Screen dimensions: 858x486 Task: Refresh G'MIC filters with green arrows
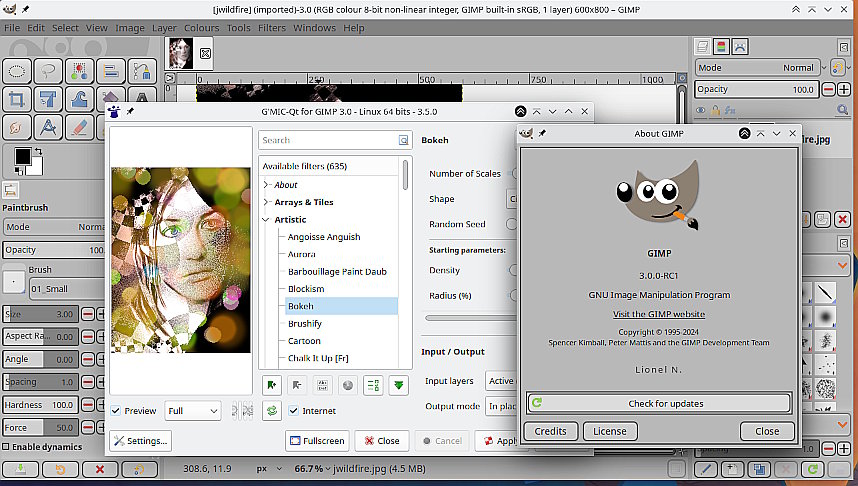tap(272, 410)
